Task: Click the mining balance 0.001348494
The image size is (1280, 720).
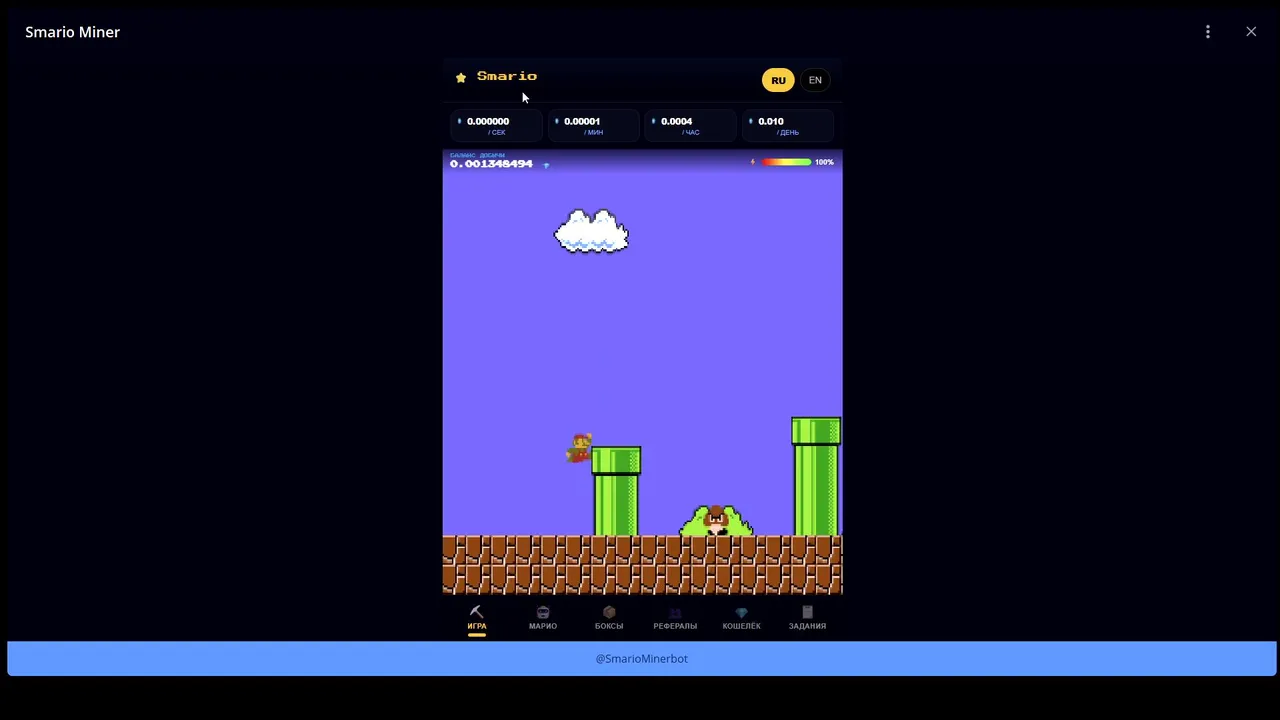Action: click(x=491, y=164)
